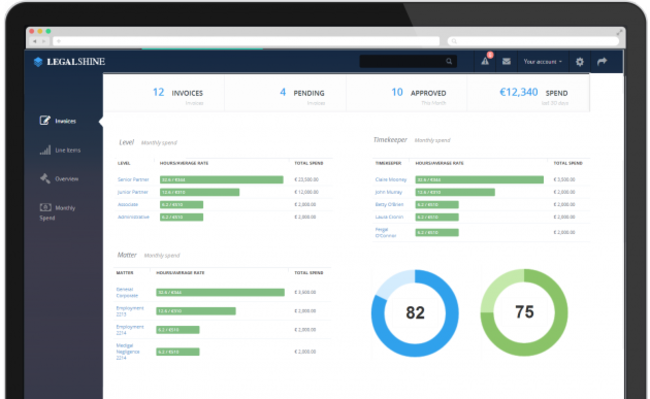Open the Employment 2213 matter link

pos(130,311)
